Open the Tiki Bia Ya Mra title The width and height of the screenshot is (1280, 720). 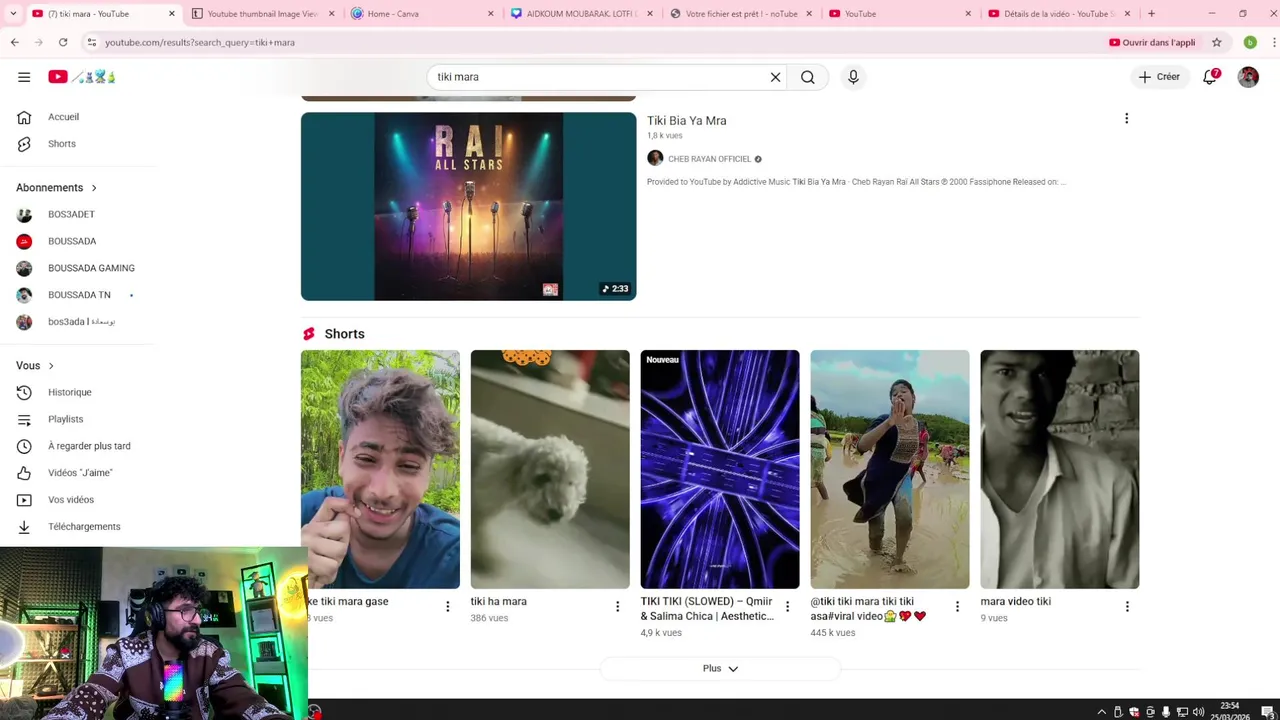pos(686,121)
